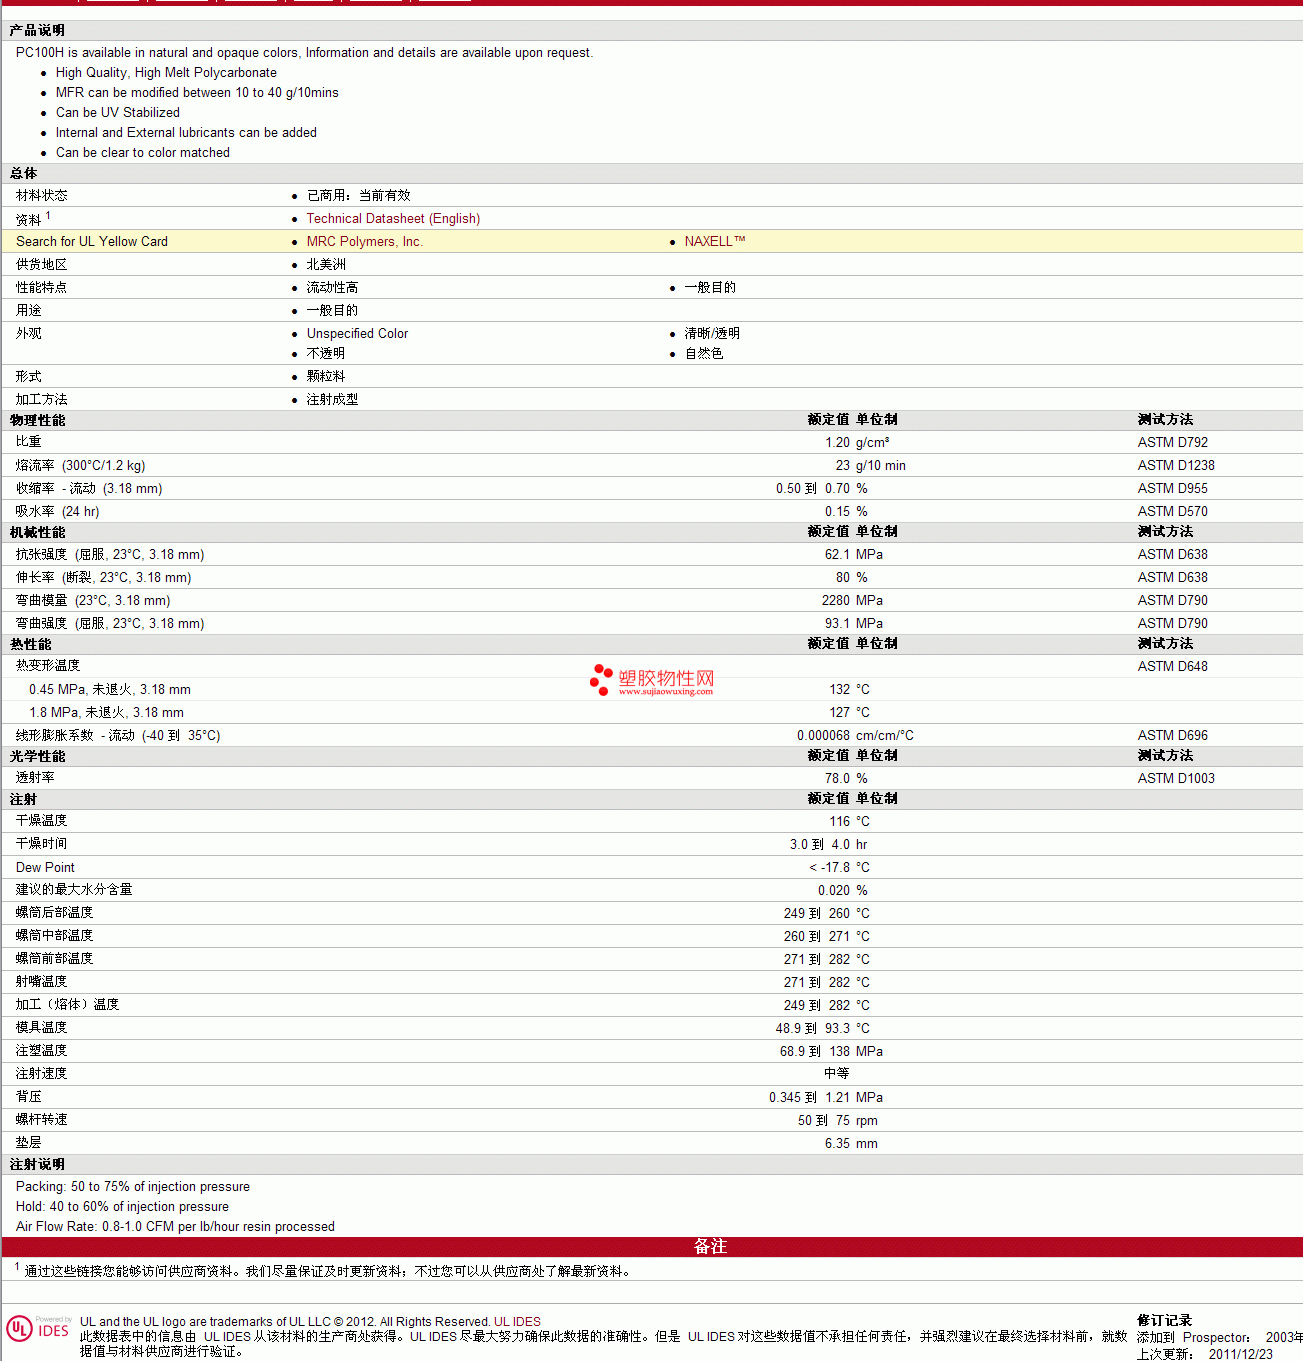This screenshot has height=1361, width=1303.
Task: Click the 光学性能 section header
Action: click(x=37, y=756)
